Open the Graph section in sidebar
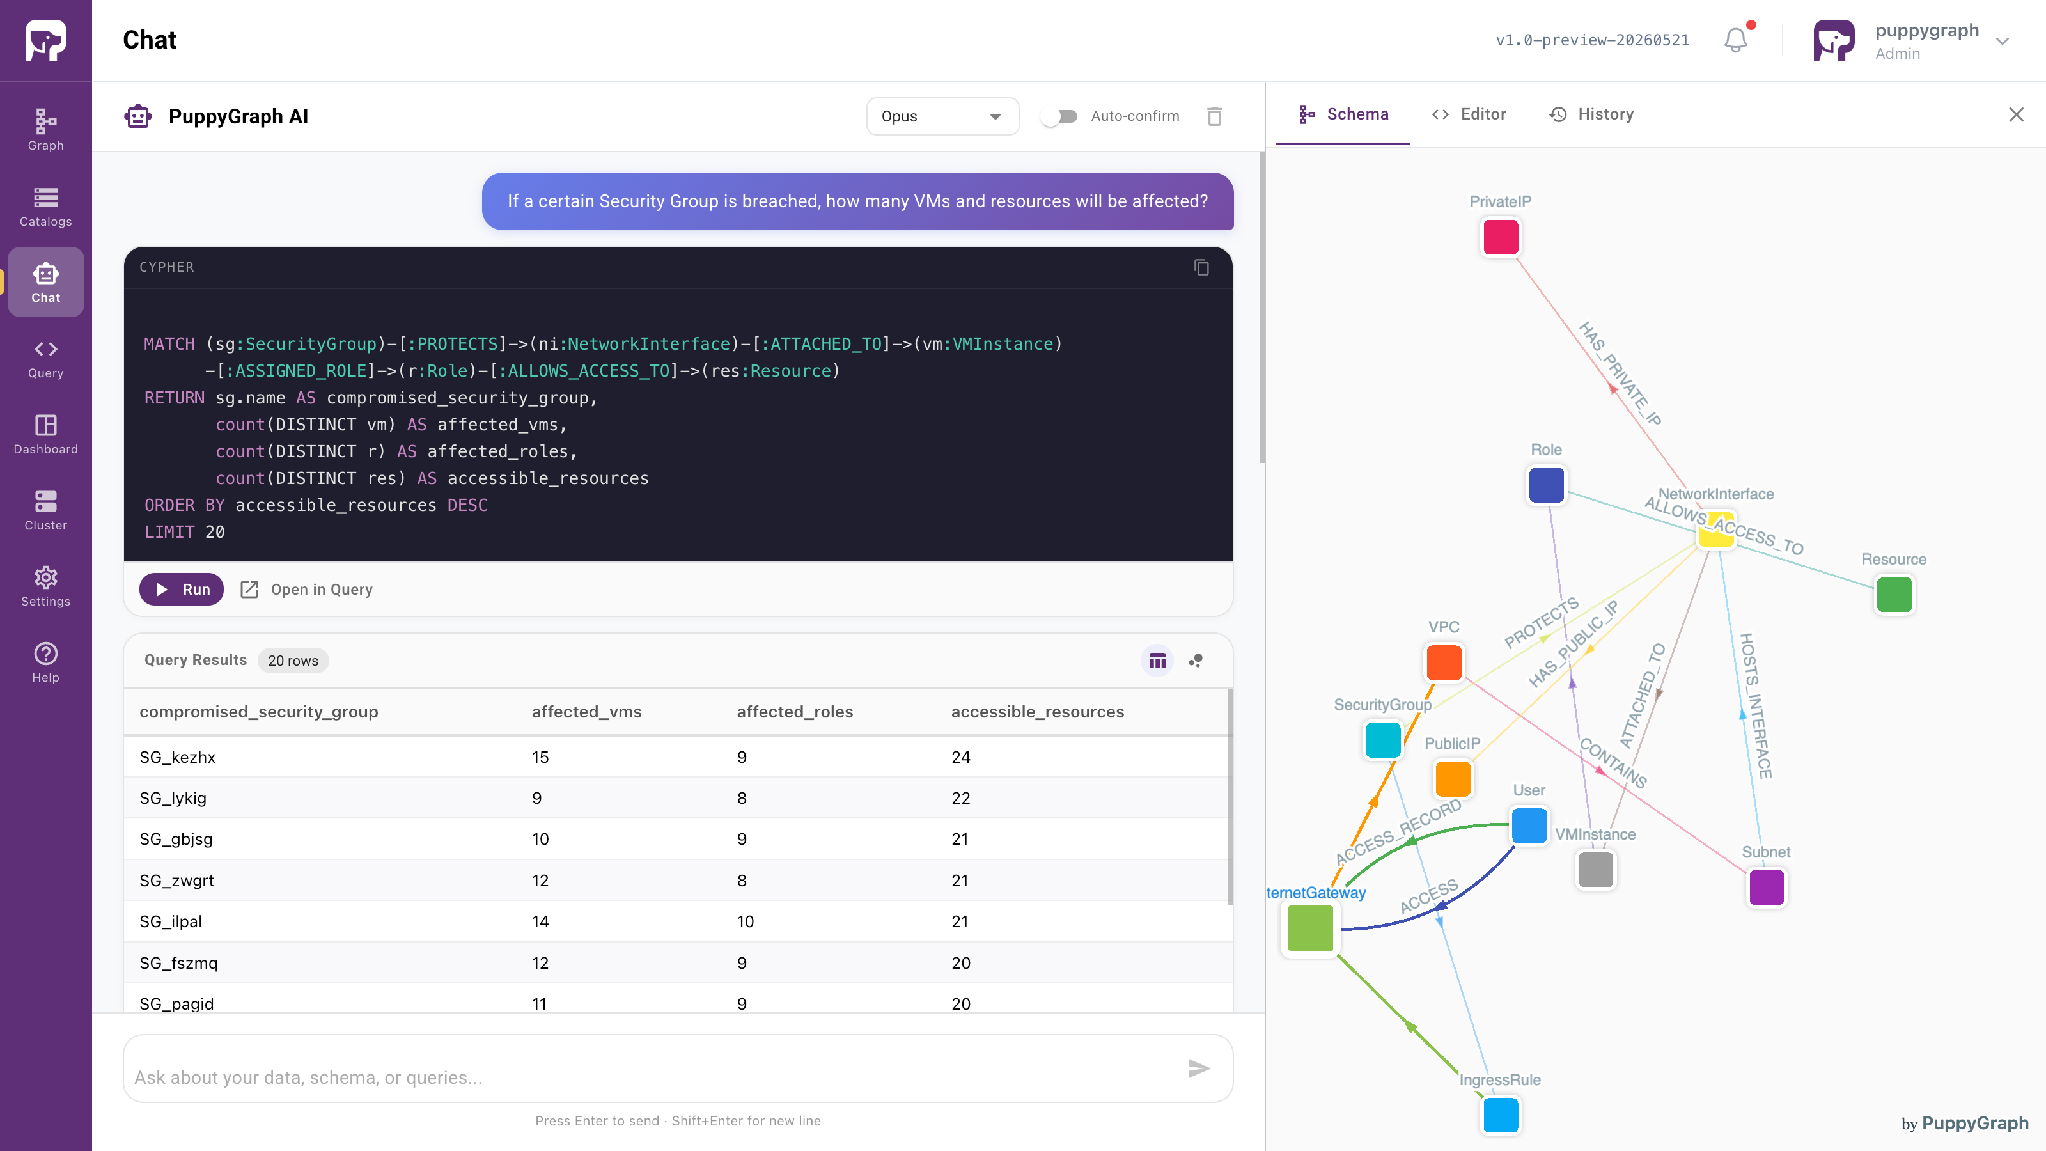The width and height of the screenshot is (2046, 1151). pos(46,130)
